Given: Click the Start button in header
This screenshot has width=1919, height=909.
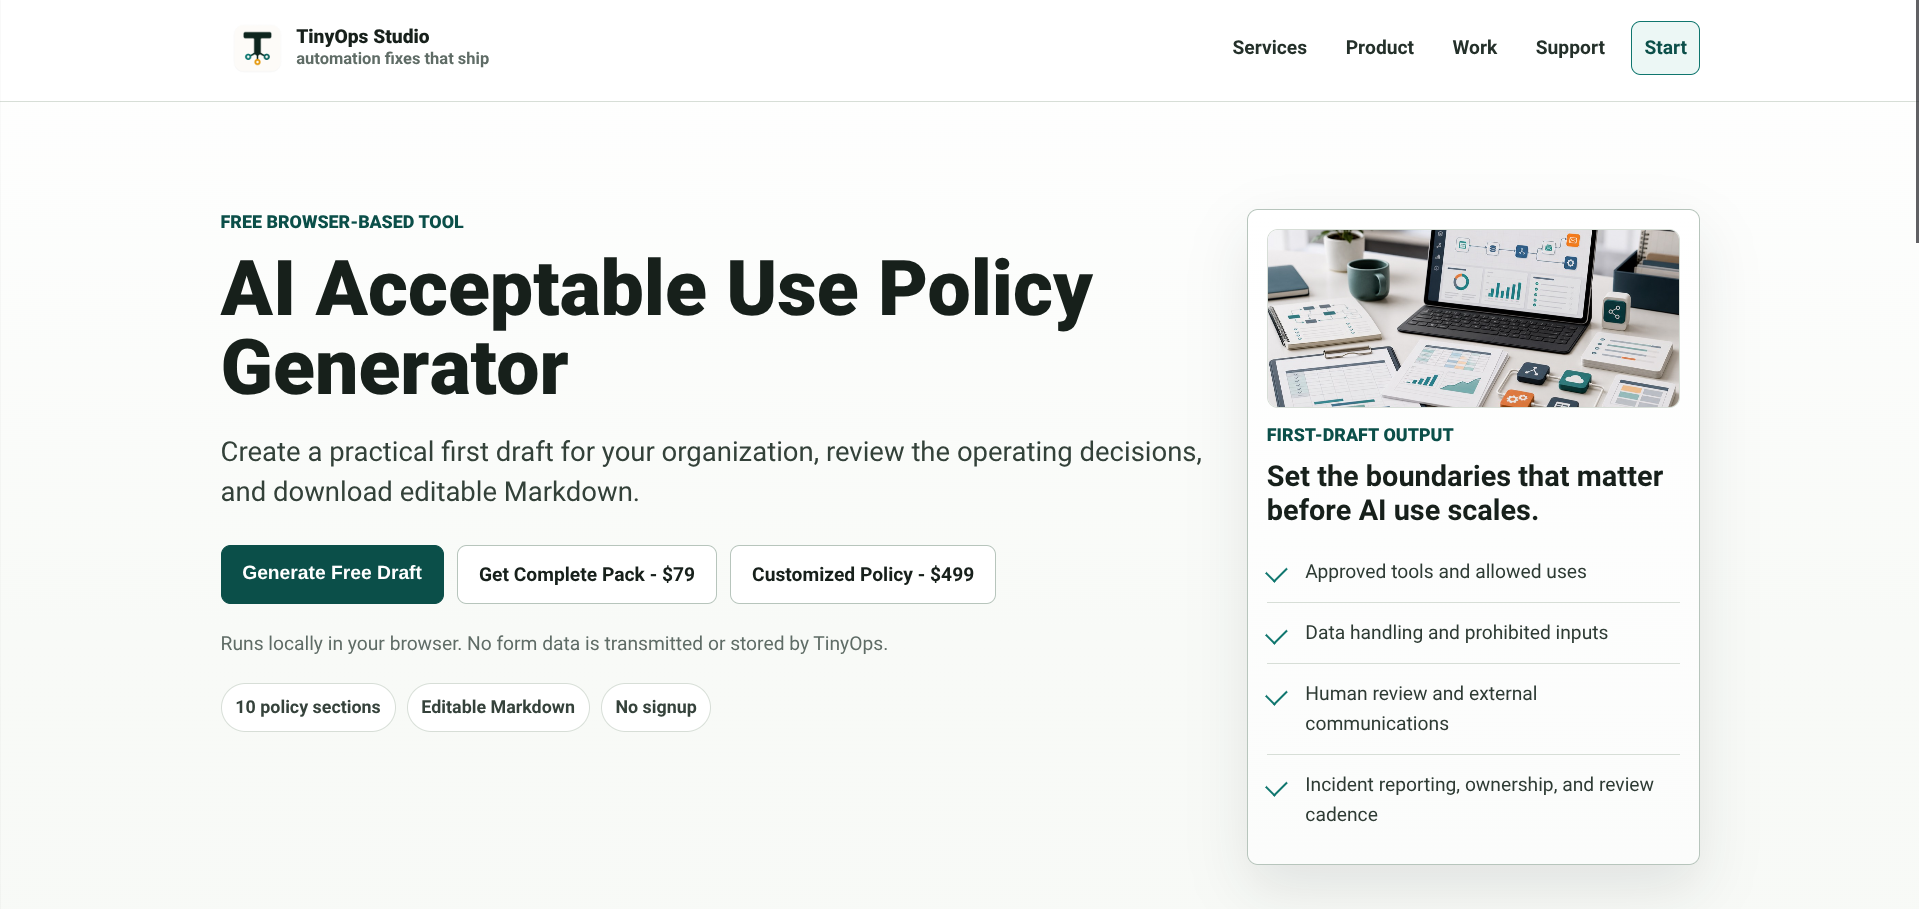Looking at the screenshot, I should [x=1665, y=48].
